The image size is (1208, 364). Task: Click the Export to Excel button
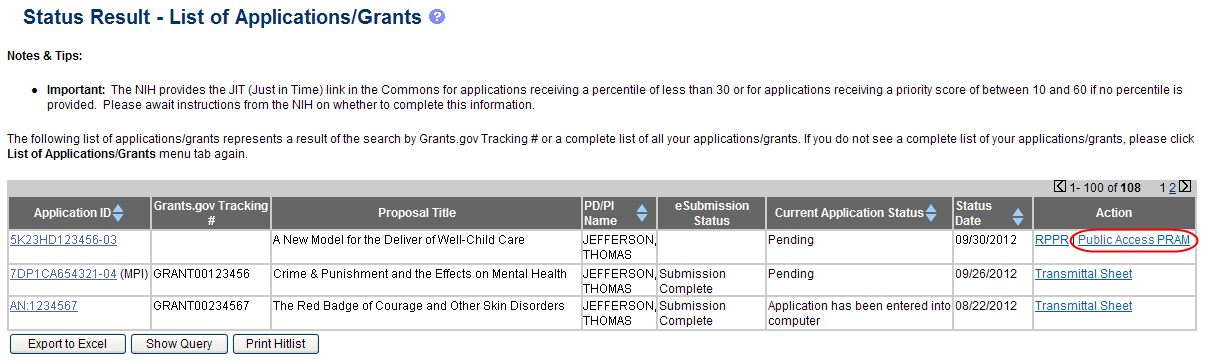(67, 344)
